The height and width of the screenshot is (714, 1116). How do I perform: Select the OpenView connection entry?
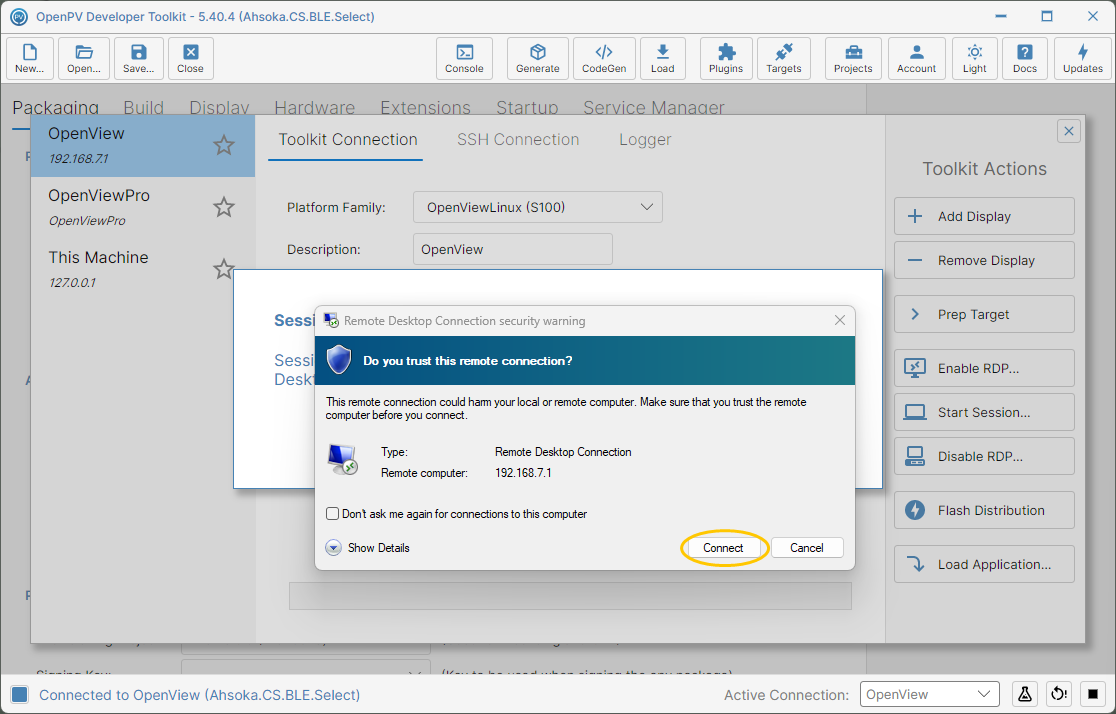coord(142,145)
